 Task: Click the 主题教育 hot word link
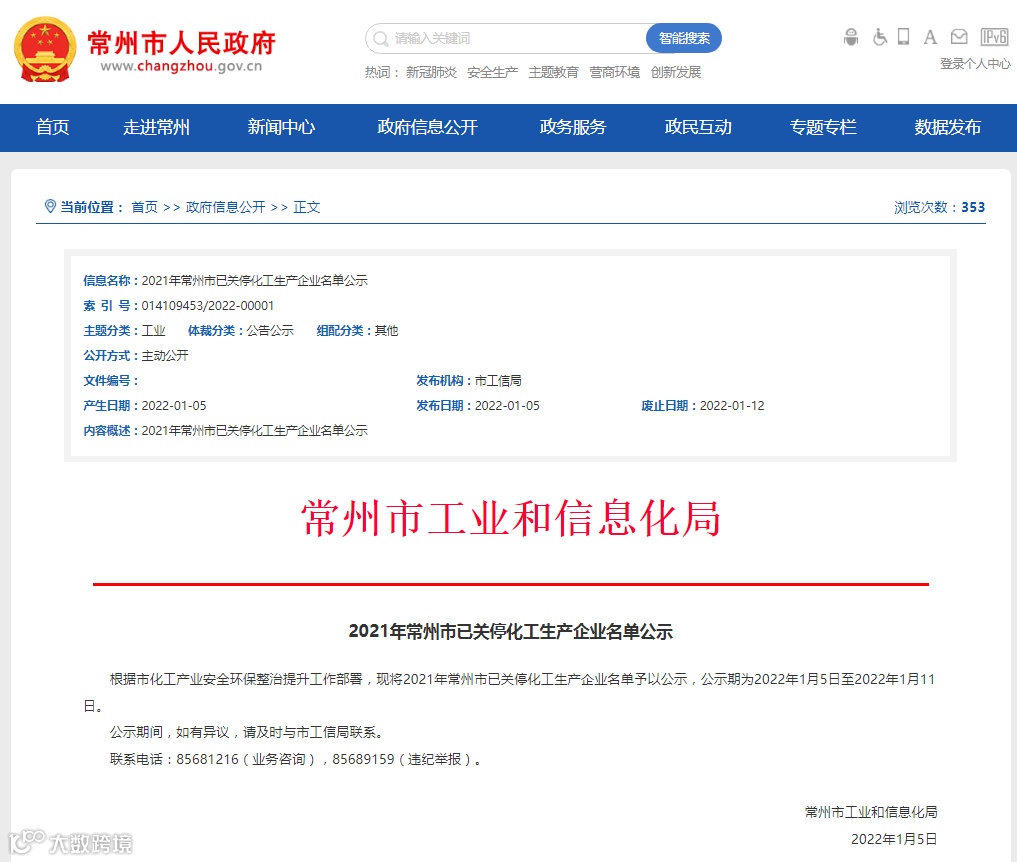(x=553, y=72)
